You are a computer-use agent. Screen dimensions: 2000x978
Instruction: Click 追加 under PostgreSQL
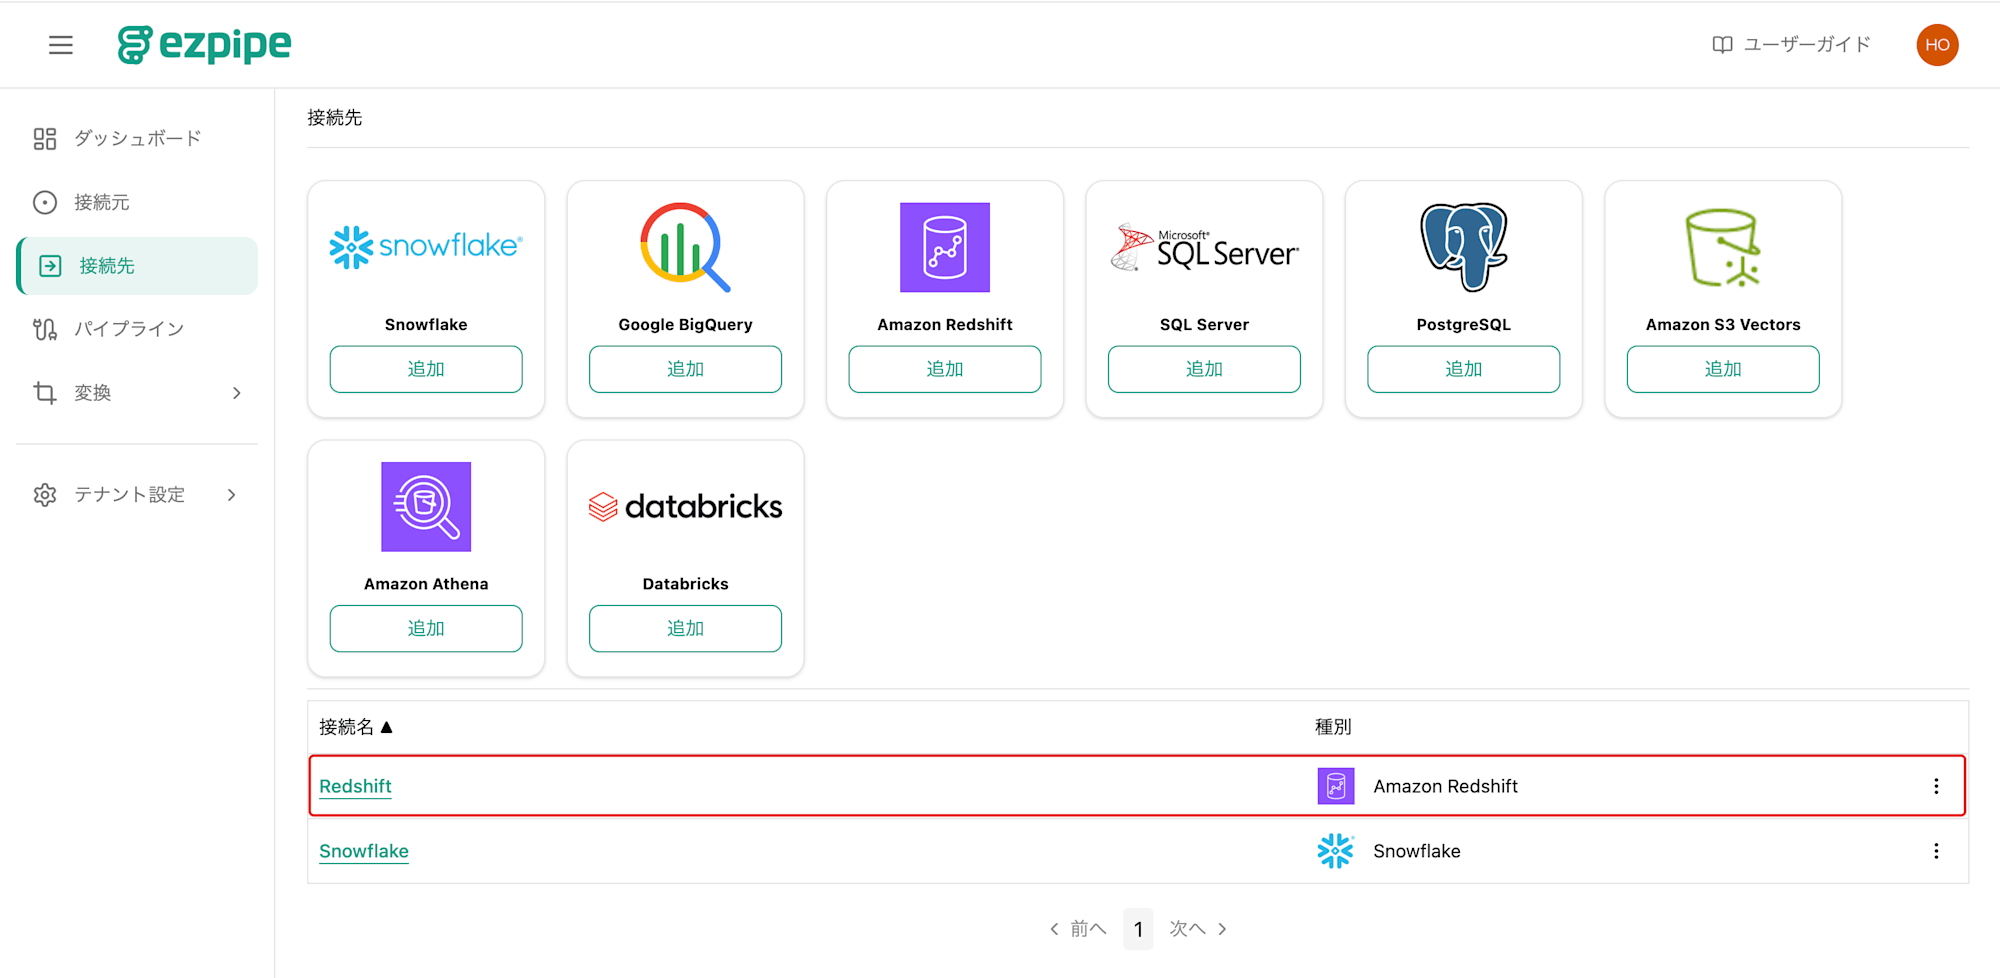1464,369
